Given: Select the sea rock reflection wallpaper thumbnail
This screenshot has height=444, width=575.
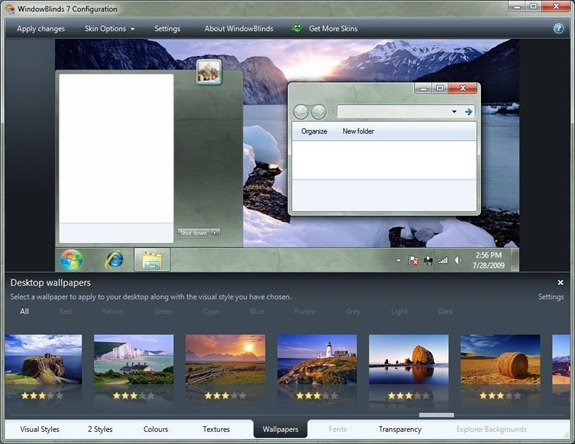Looking at the screenshot, I should click(x=409, y=359).
